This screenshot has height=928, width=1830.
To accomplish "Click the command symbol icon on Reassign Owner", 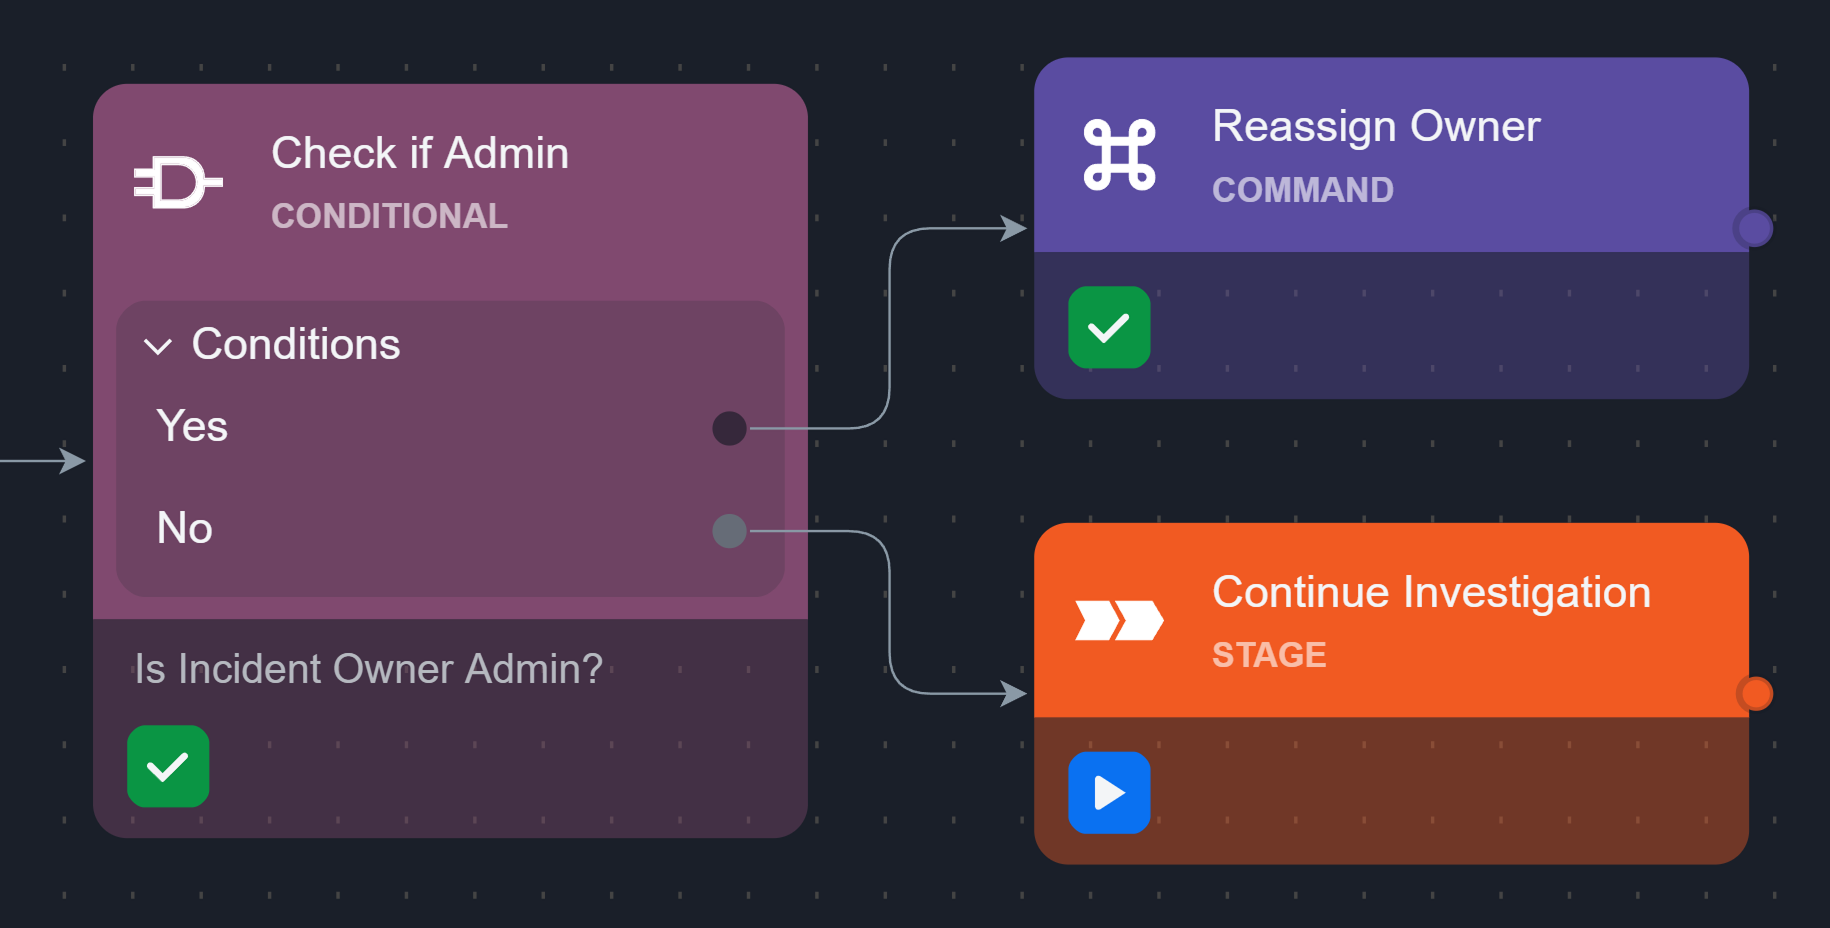I will tap(1119, 155).
